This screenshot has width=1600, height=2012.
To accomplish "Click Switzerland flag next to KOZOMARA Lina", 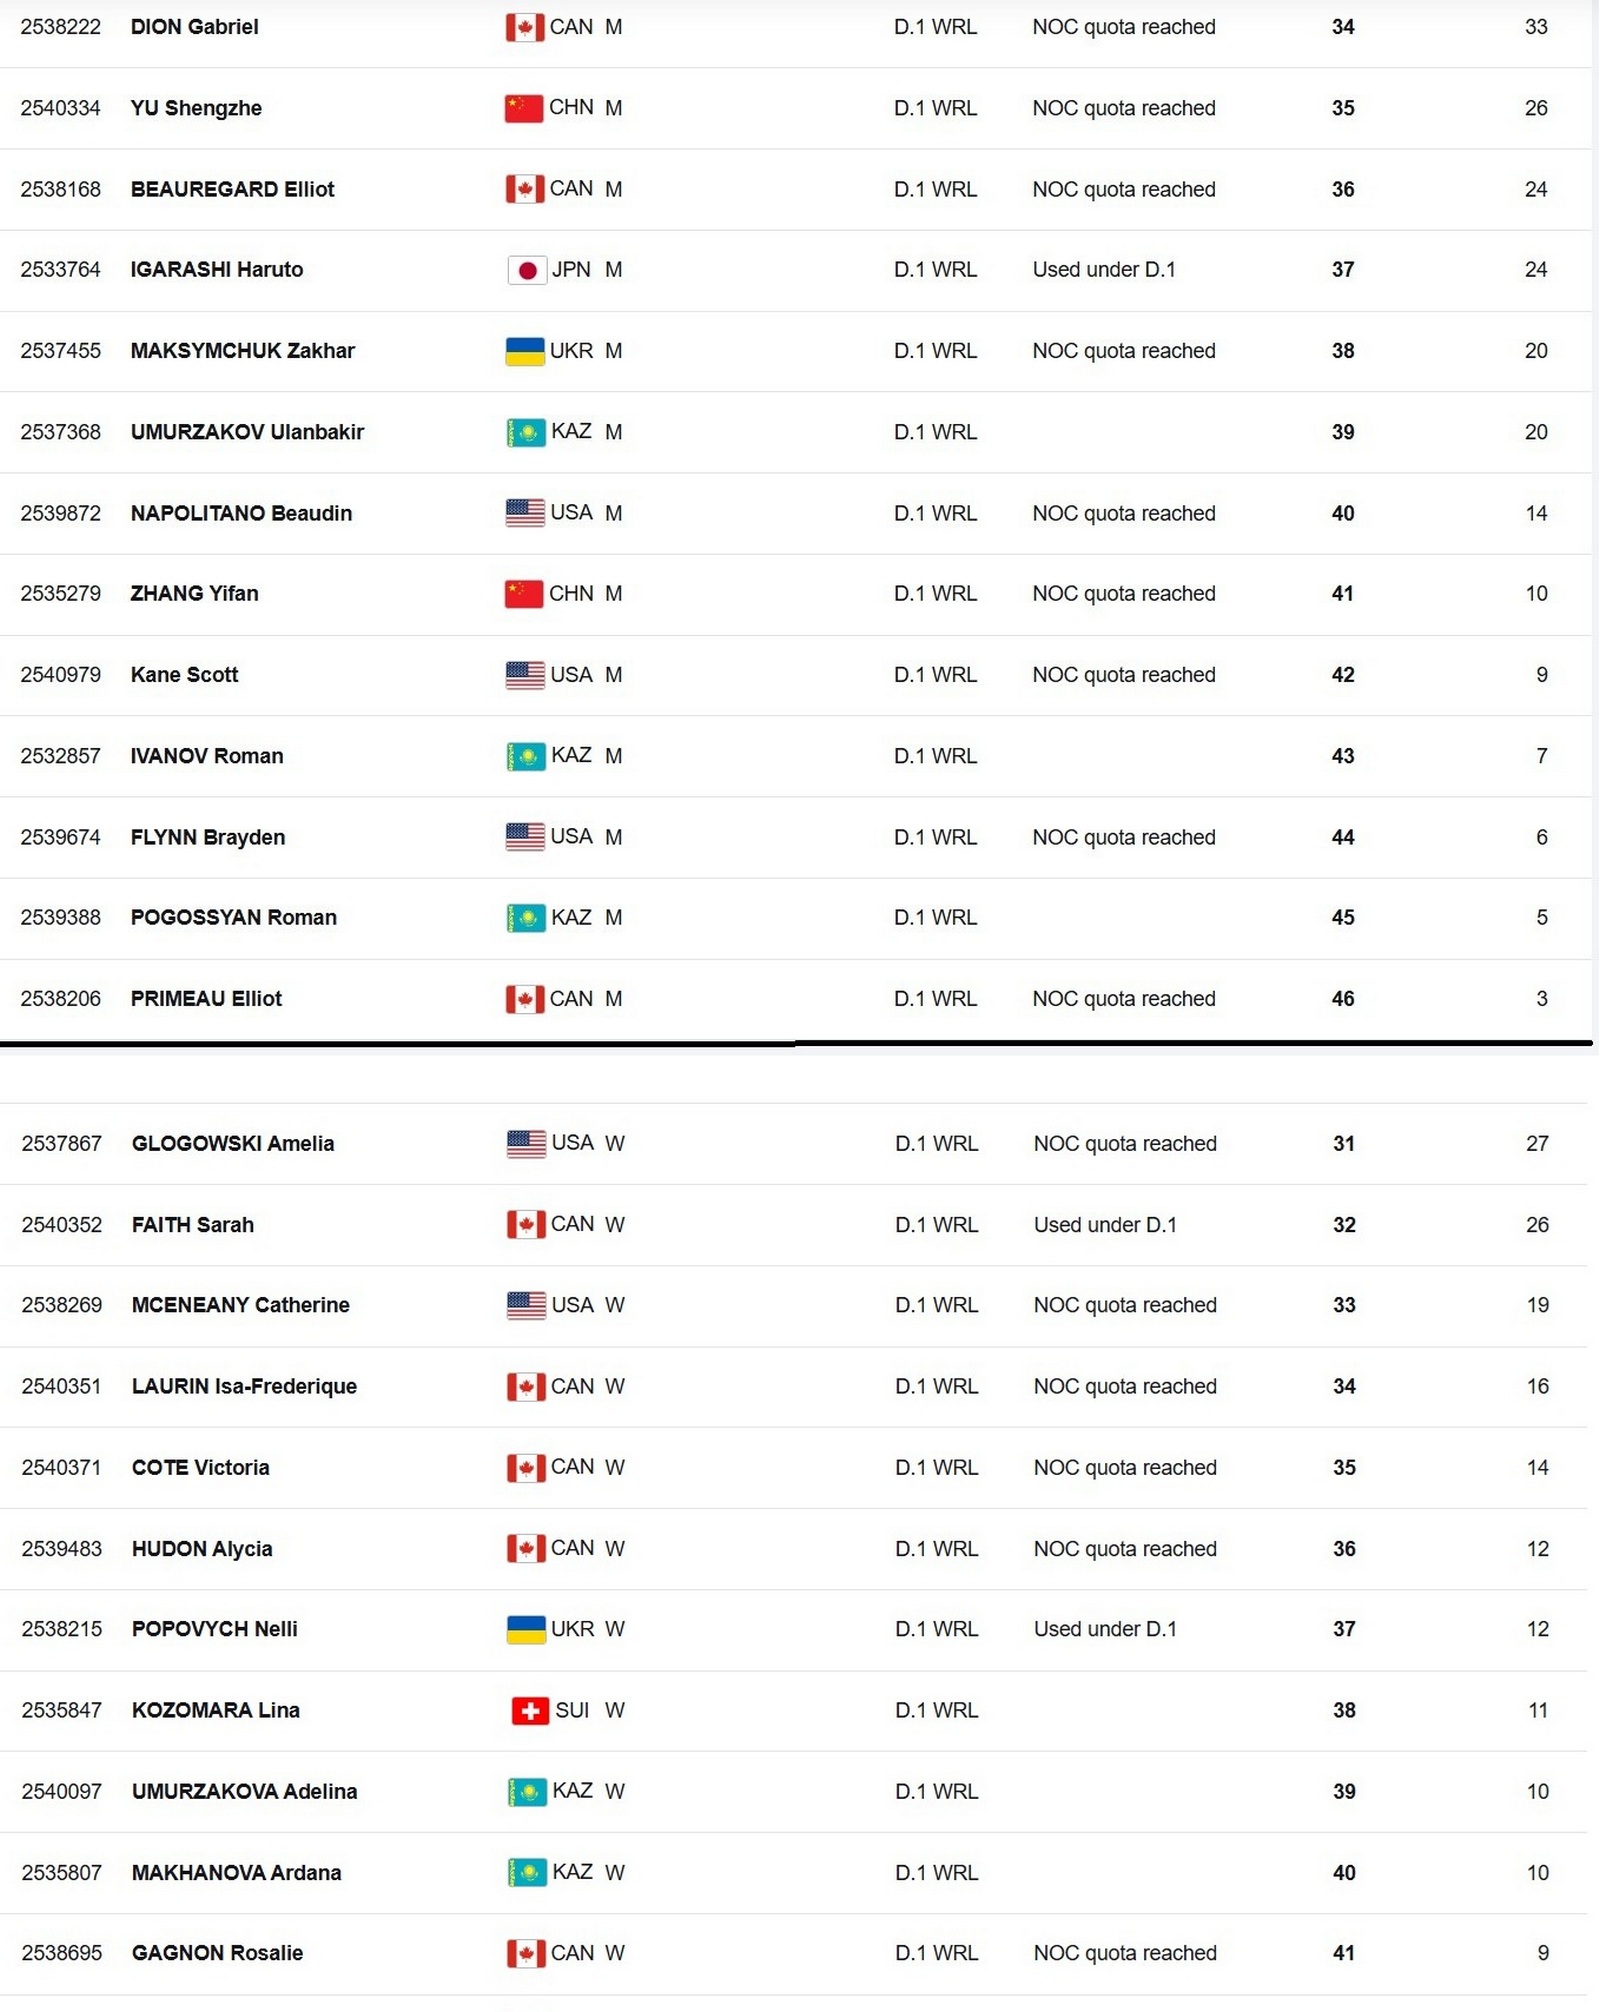I will [529, 1711].
